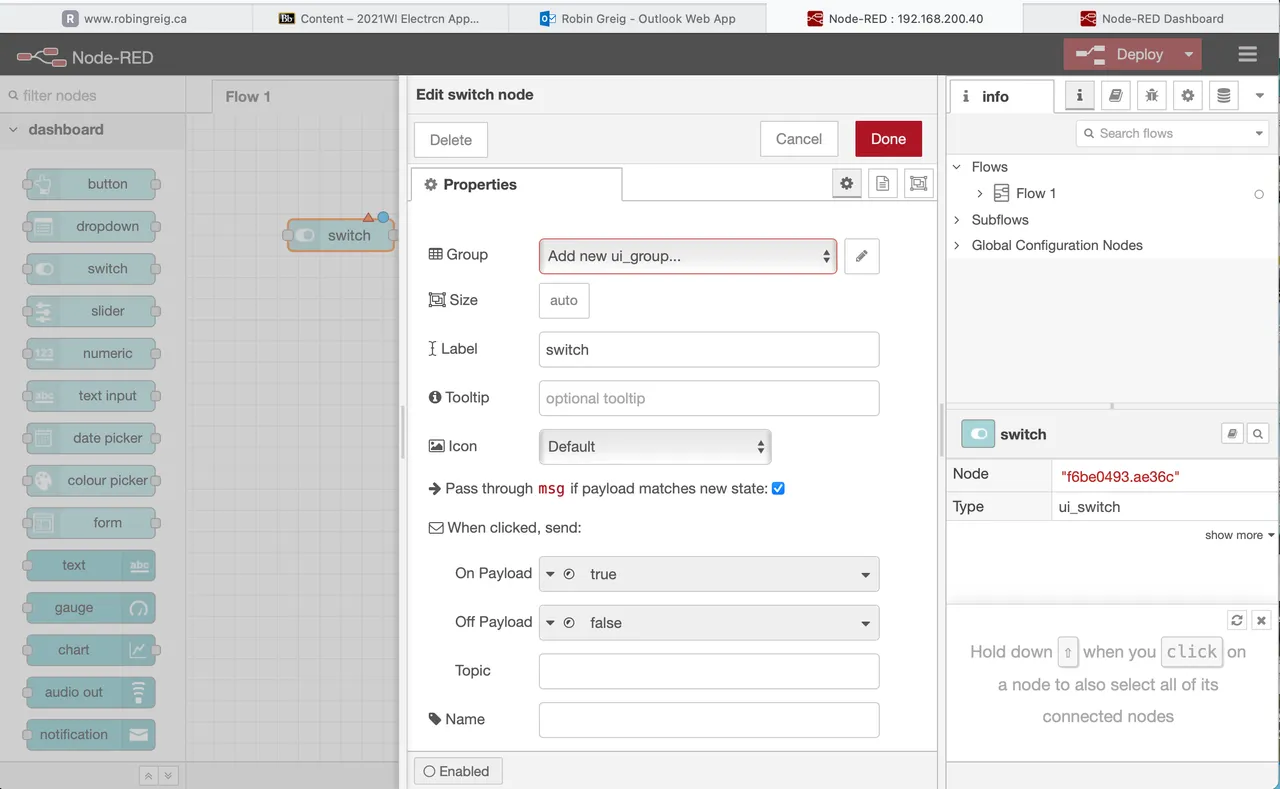Switch to Robin Greig Outlook Web App tab
1280x789 pixels.
[x=638, y=18]
